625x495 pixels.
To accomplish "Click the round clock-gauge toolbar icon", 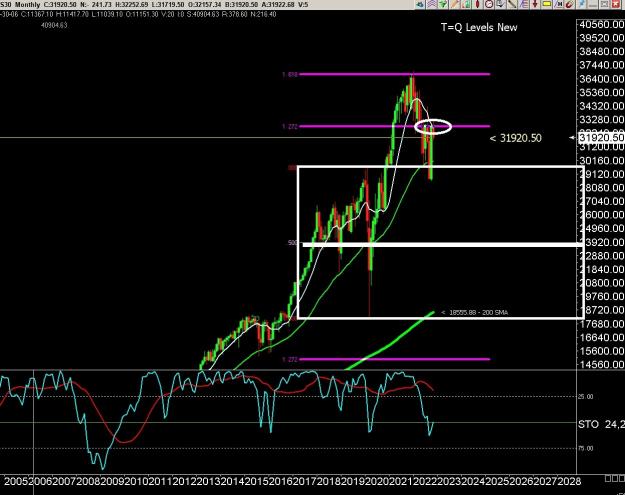I will 489,4.
